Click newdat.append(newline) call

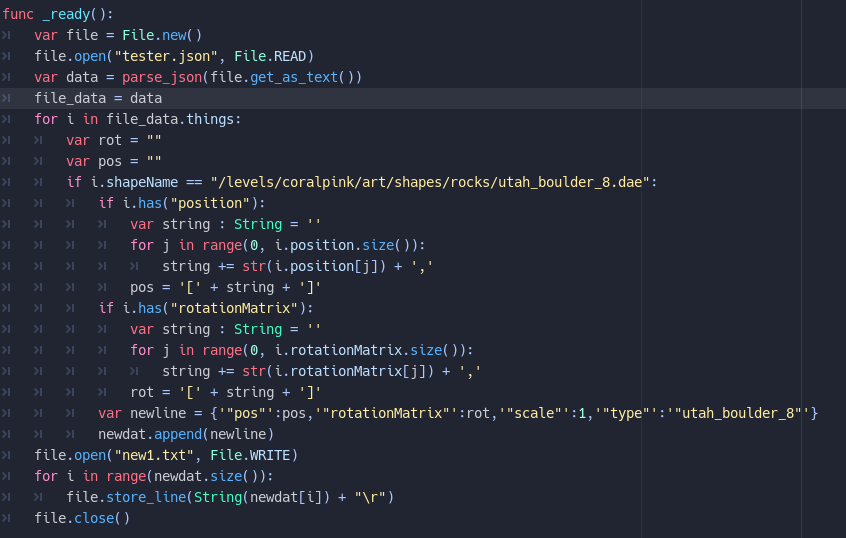click(186, 435)
